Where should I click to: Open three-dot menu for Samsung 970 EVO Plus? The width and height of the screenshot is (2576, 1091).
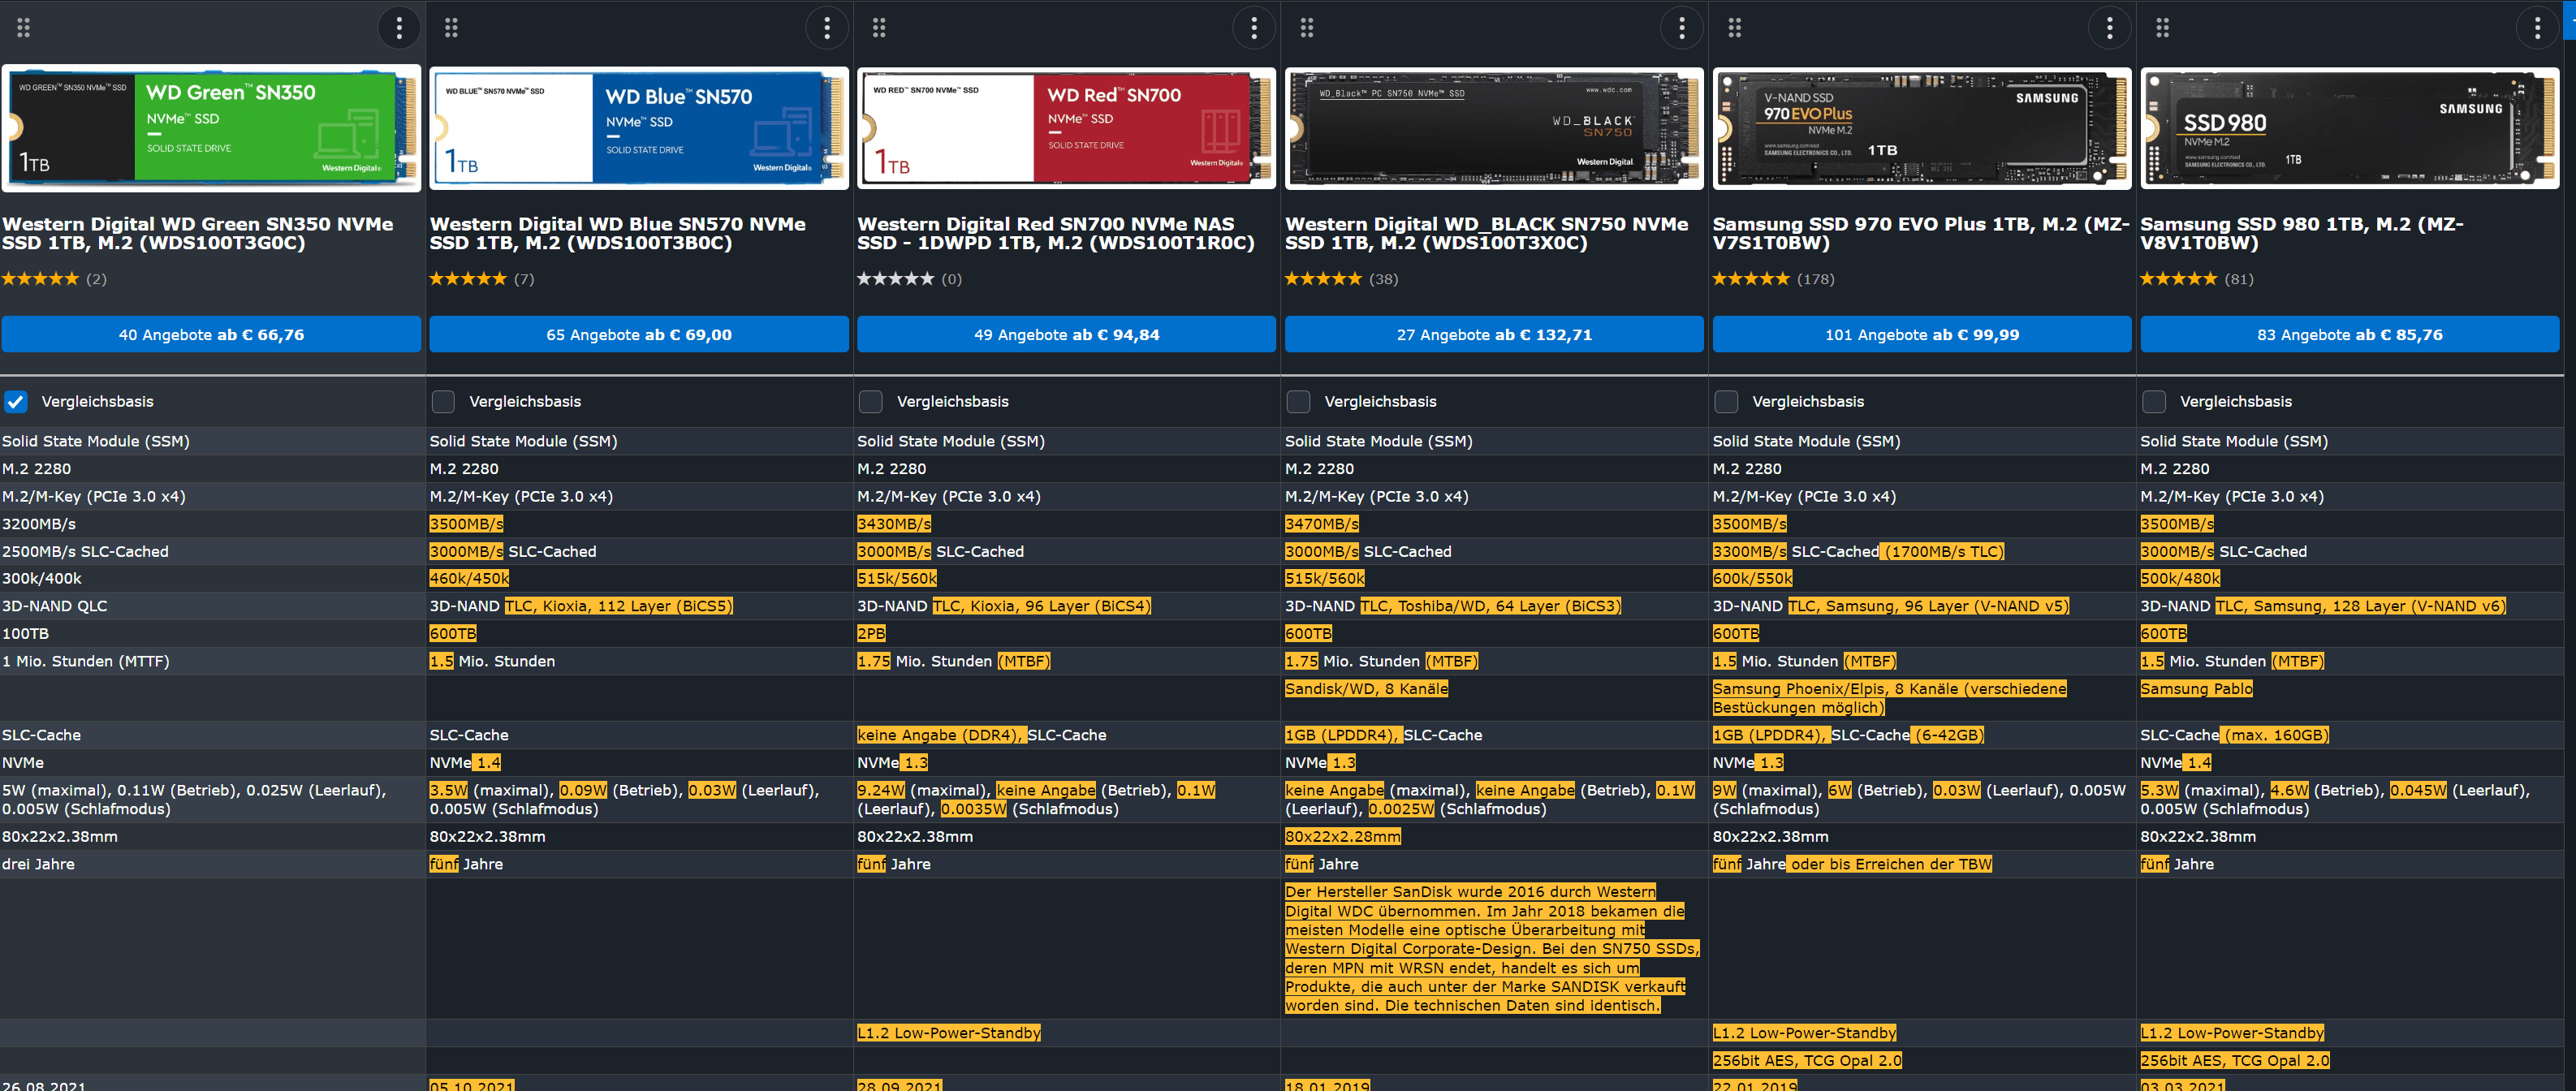click(2110, 28)
